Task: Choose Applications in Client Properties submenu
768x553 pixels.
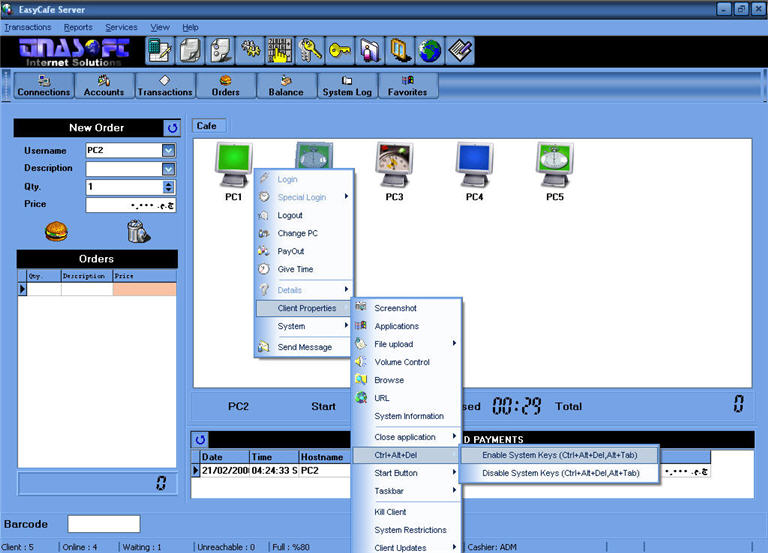Action: [x=407, y=326]
